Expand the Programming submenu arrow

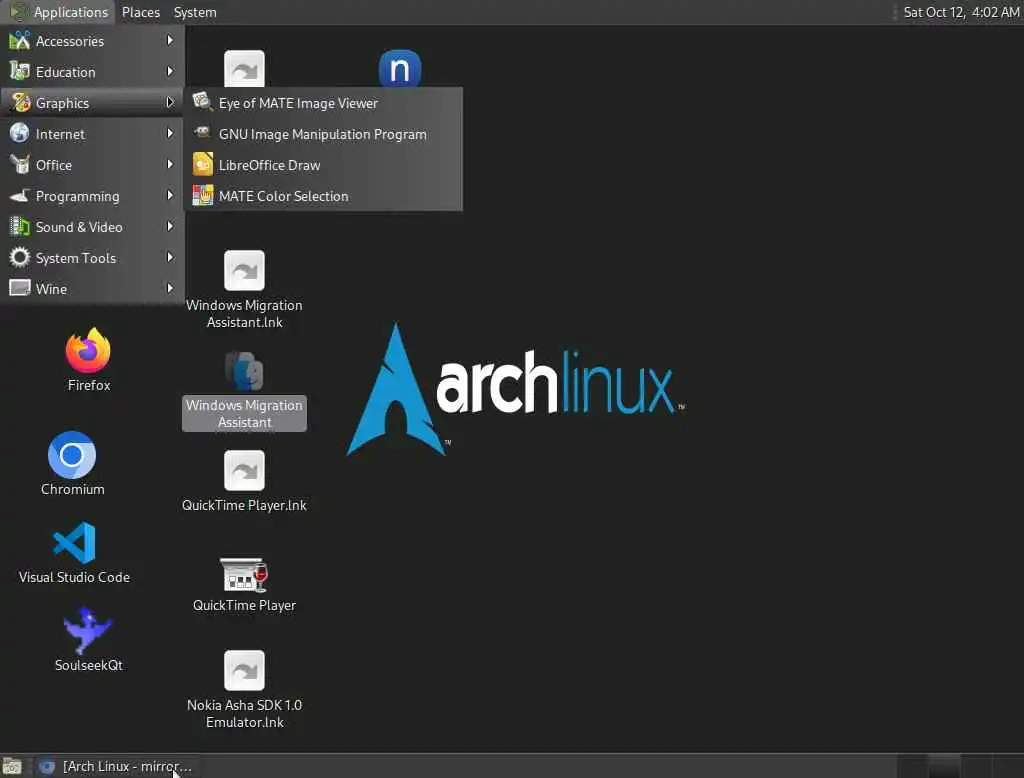click(x=170, y=195)
